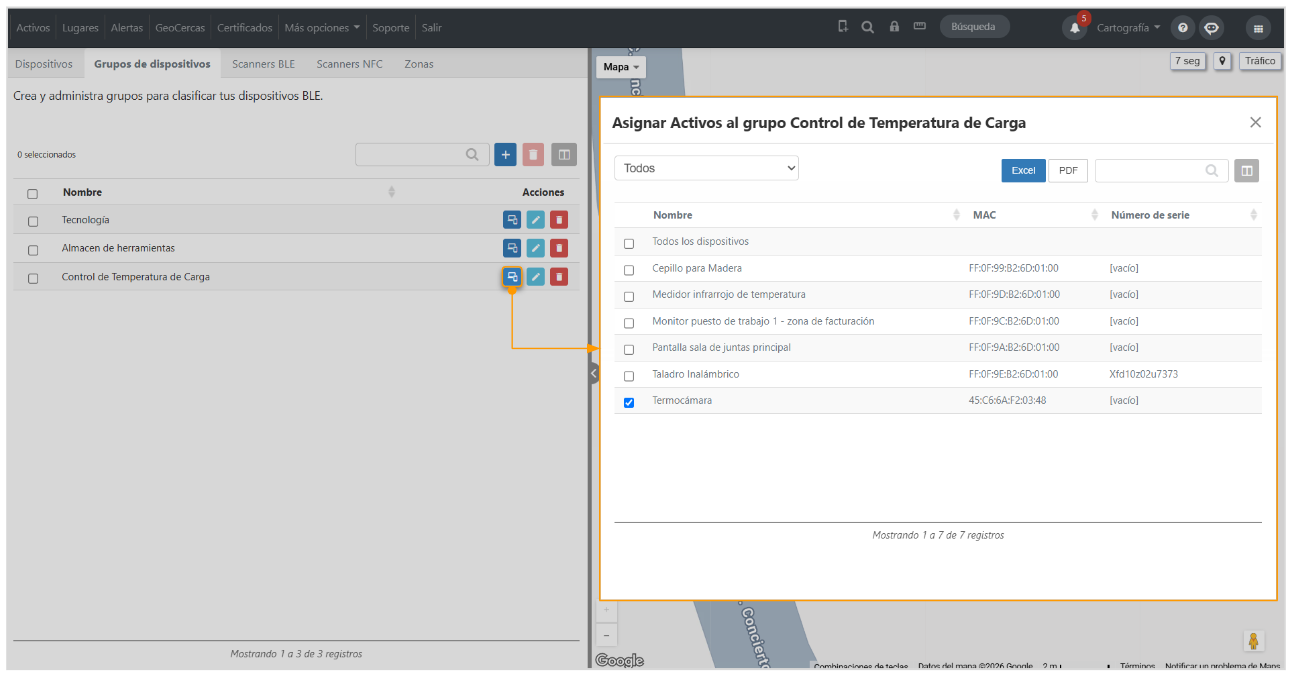Image resolution: width=1292 pixels, height=675 pixels.
Task: Open the notifications bell in the top bar
Action: tap(1075, 28)
